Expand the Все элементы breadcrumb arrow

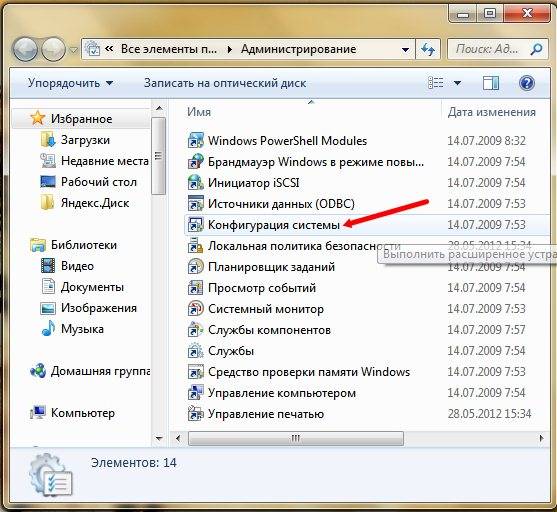pos(230,49)
